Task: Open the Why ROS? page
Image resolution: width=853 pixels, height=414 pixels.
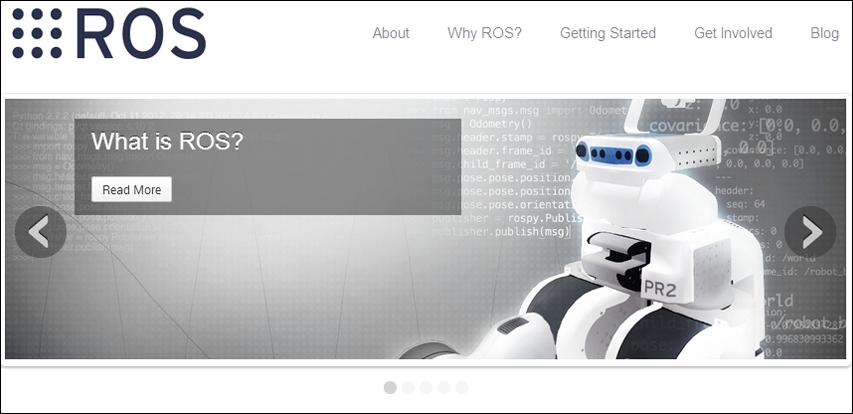Action: (x=484, y=33)
